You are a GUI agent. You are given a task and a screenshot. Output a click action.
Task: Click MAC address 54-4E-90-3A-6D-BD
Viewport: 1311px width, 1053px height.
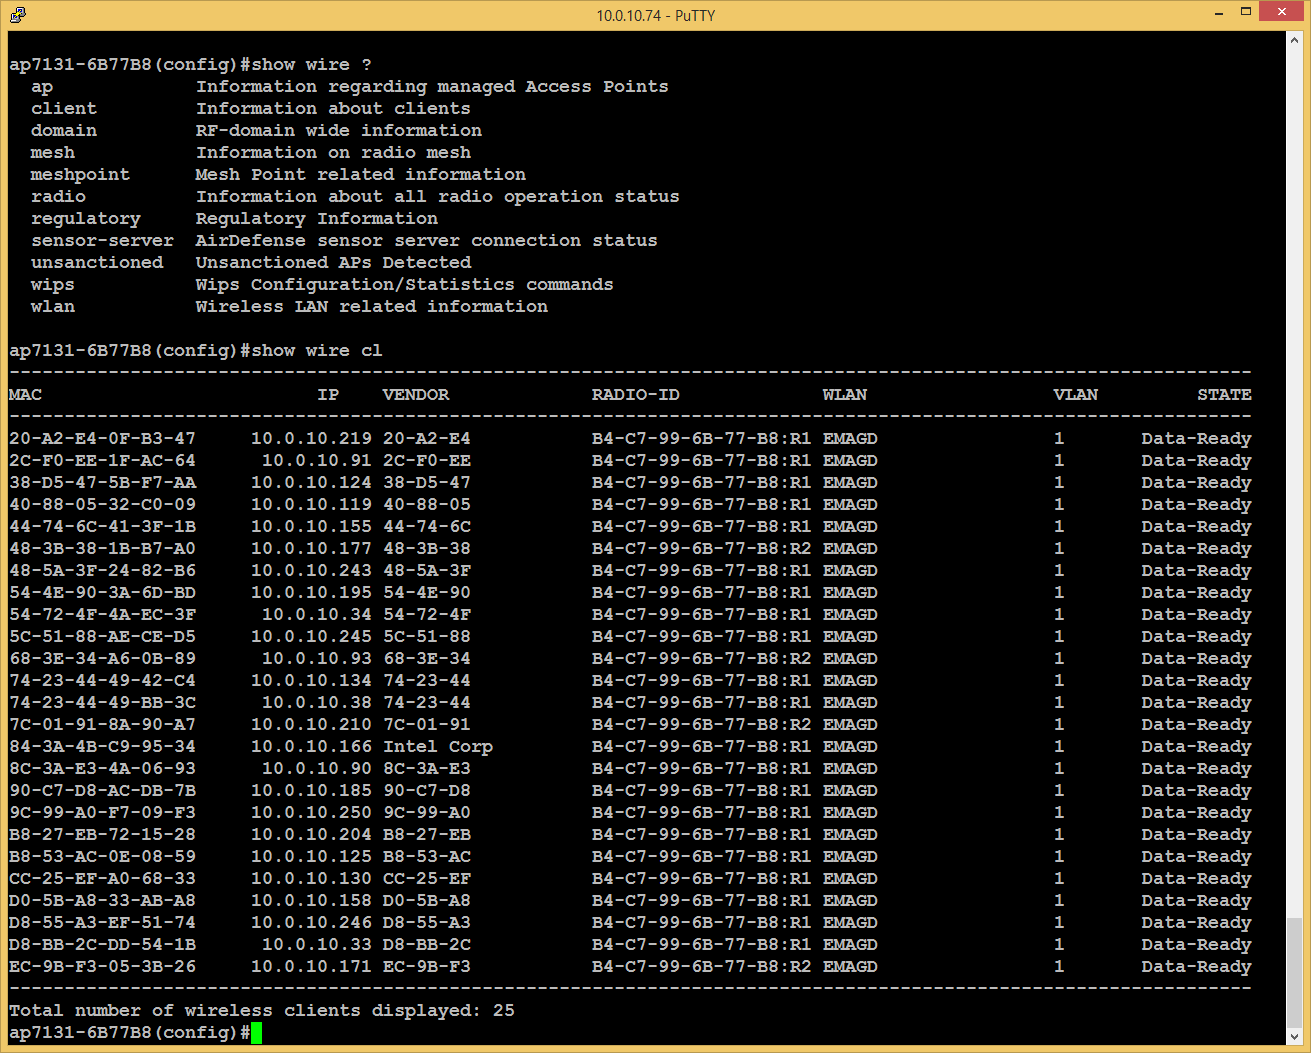pos(102,593)
